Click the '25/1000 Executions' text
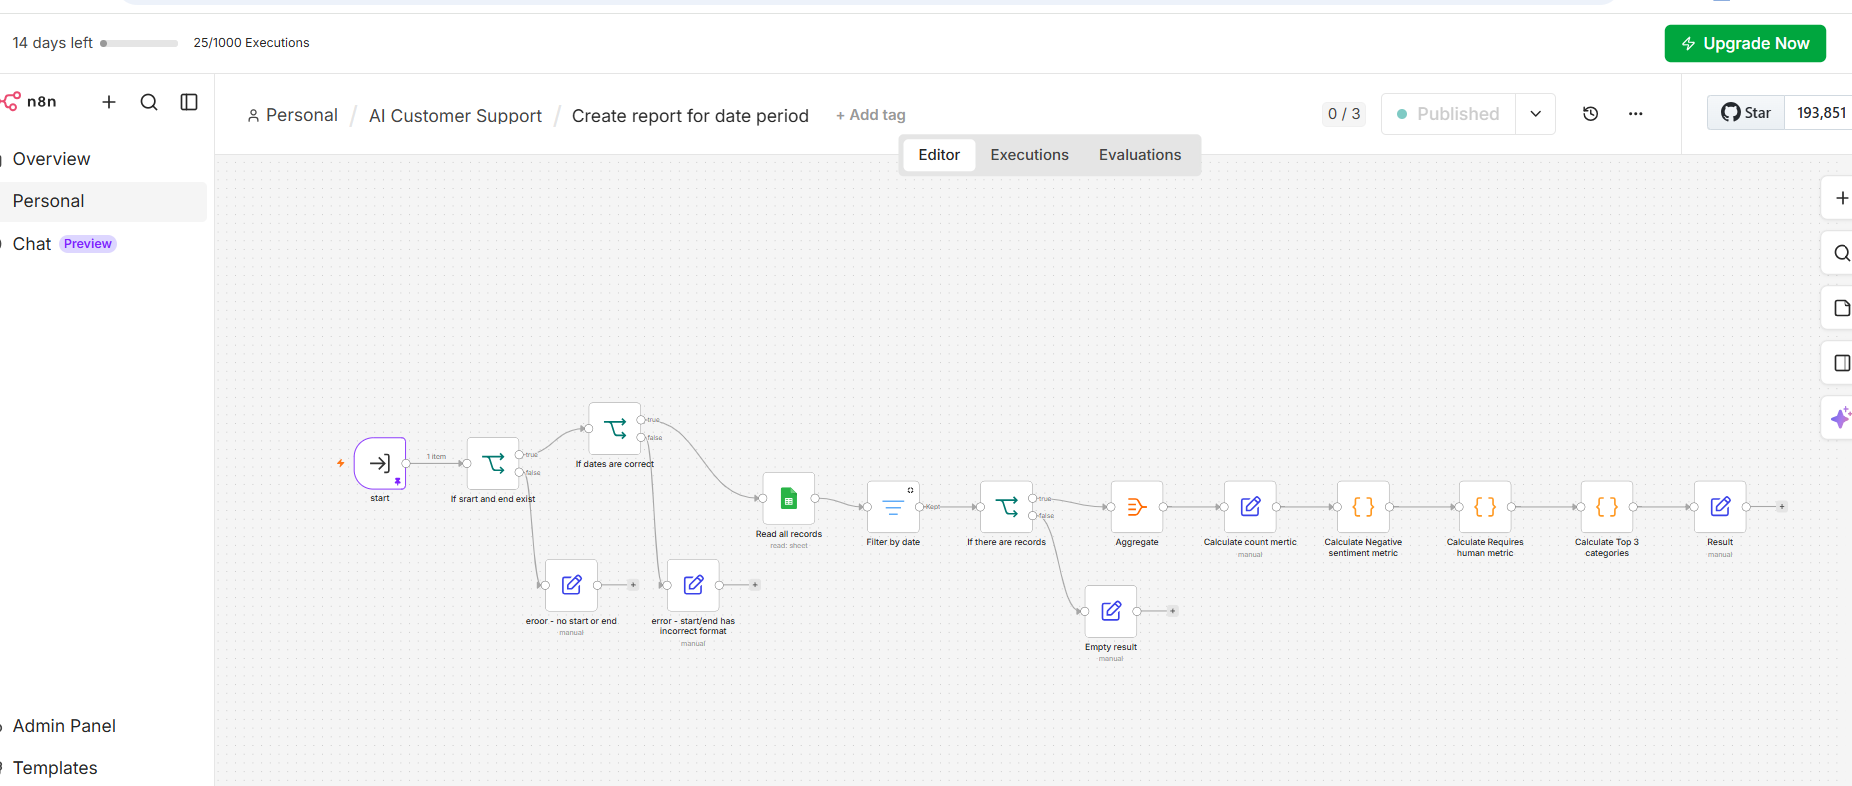The height and width of the screenshot is (786, 1852). 251,43
